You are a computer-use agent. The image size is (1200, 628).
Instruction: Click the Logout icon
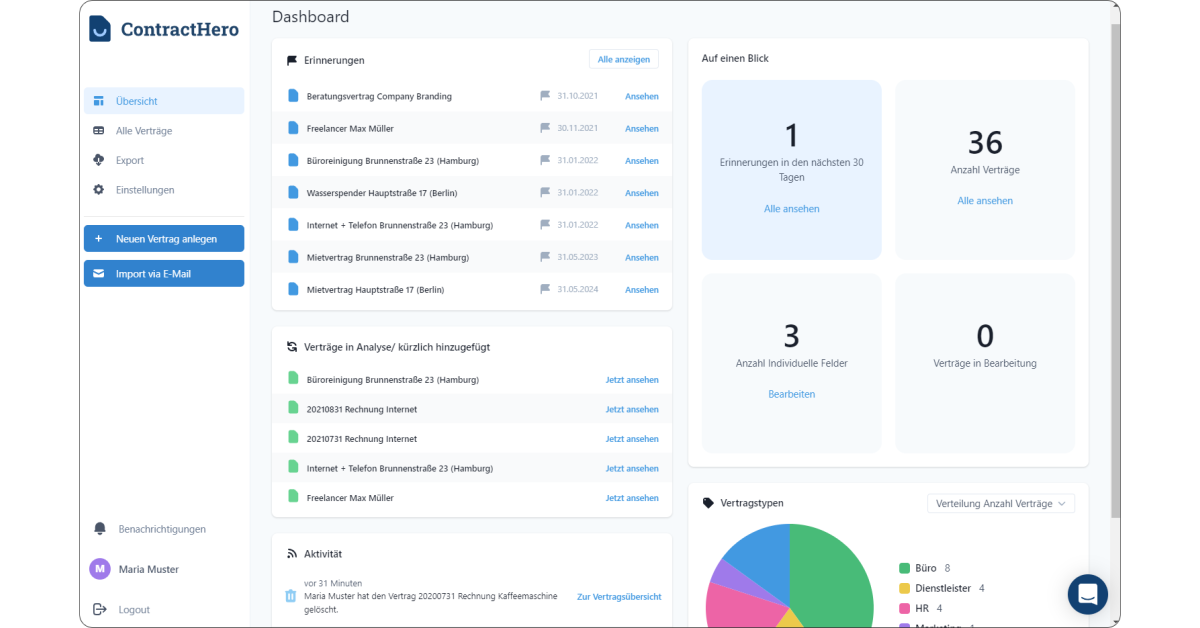(99, 609)
